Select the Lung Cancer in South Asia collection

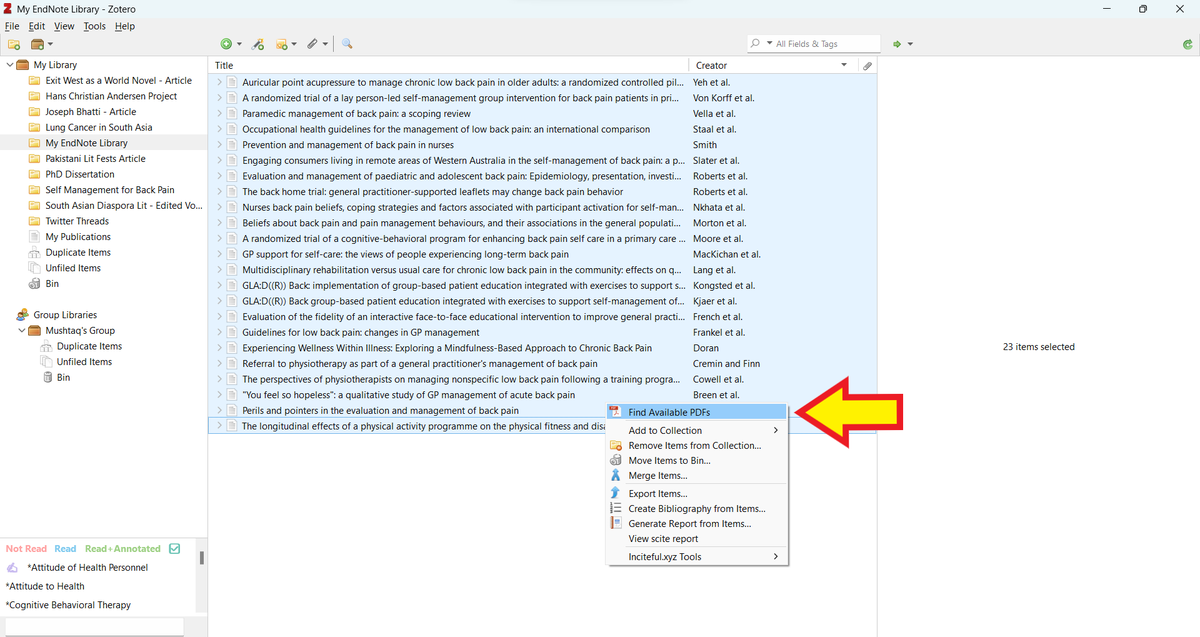pyautogui.click(x=98, y=127)
